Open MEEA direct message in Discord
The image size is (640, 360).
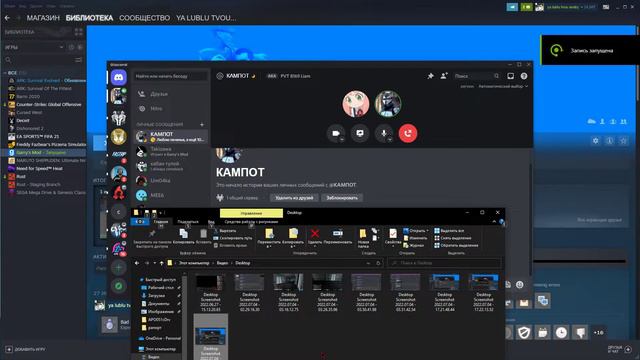pyautogui.click(x=170, y=195)
